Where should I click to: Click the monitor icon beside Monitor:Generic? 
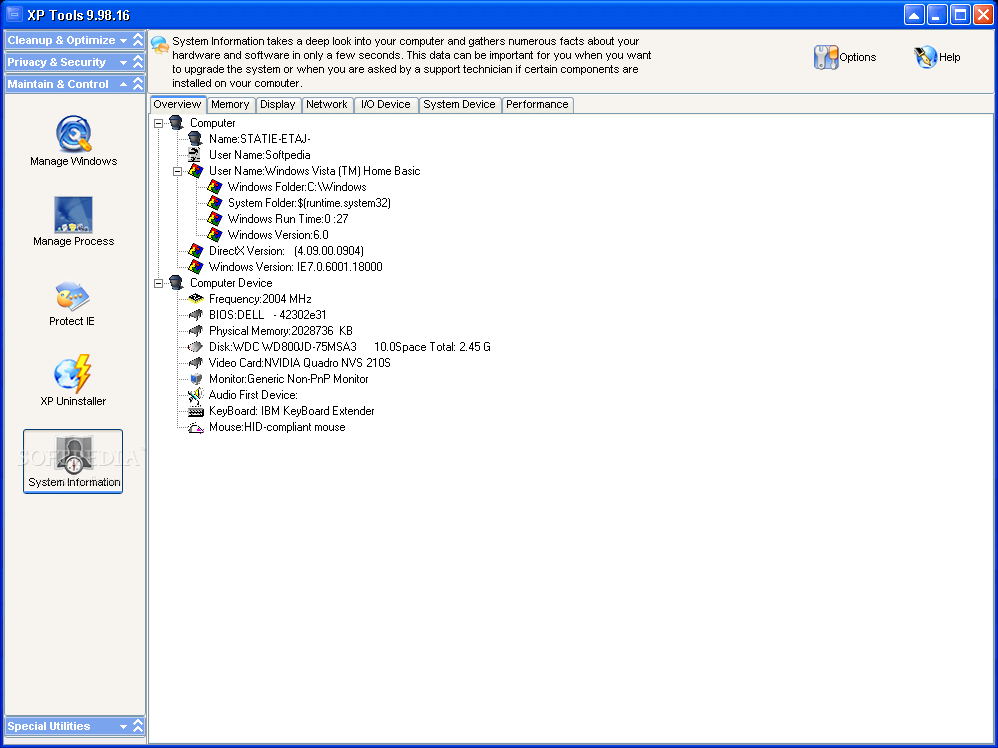tap(195, 379)
